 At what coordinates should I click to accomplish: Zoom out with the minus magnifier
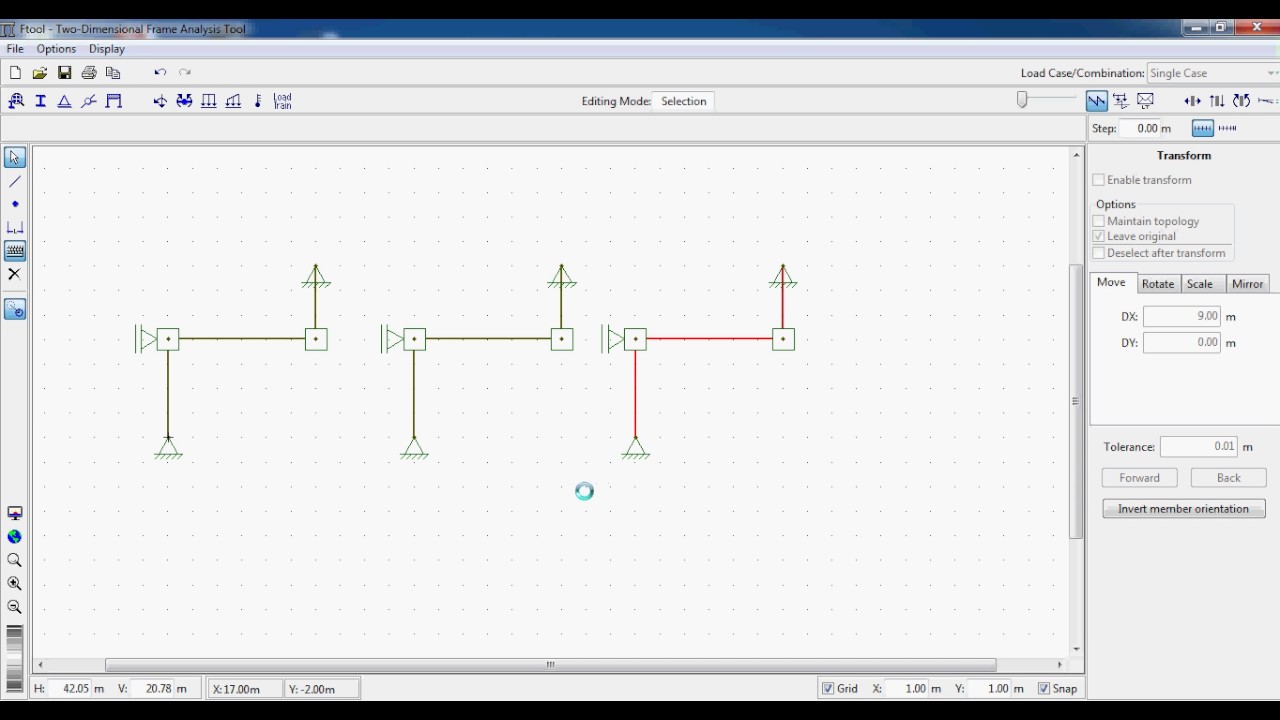point(15,607)
